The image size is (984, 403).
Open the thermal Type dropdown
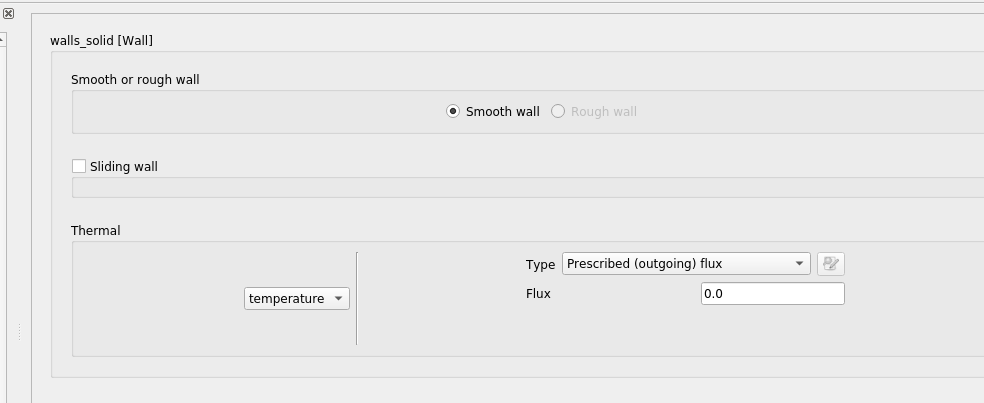[685, 264]
